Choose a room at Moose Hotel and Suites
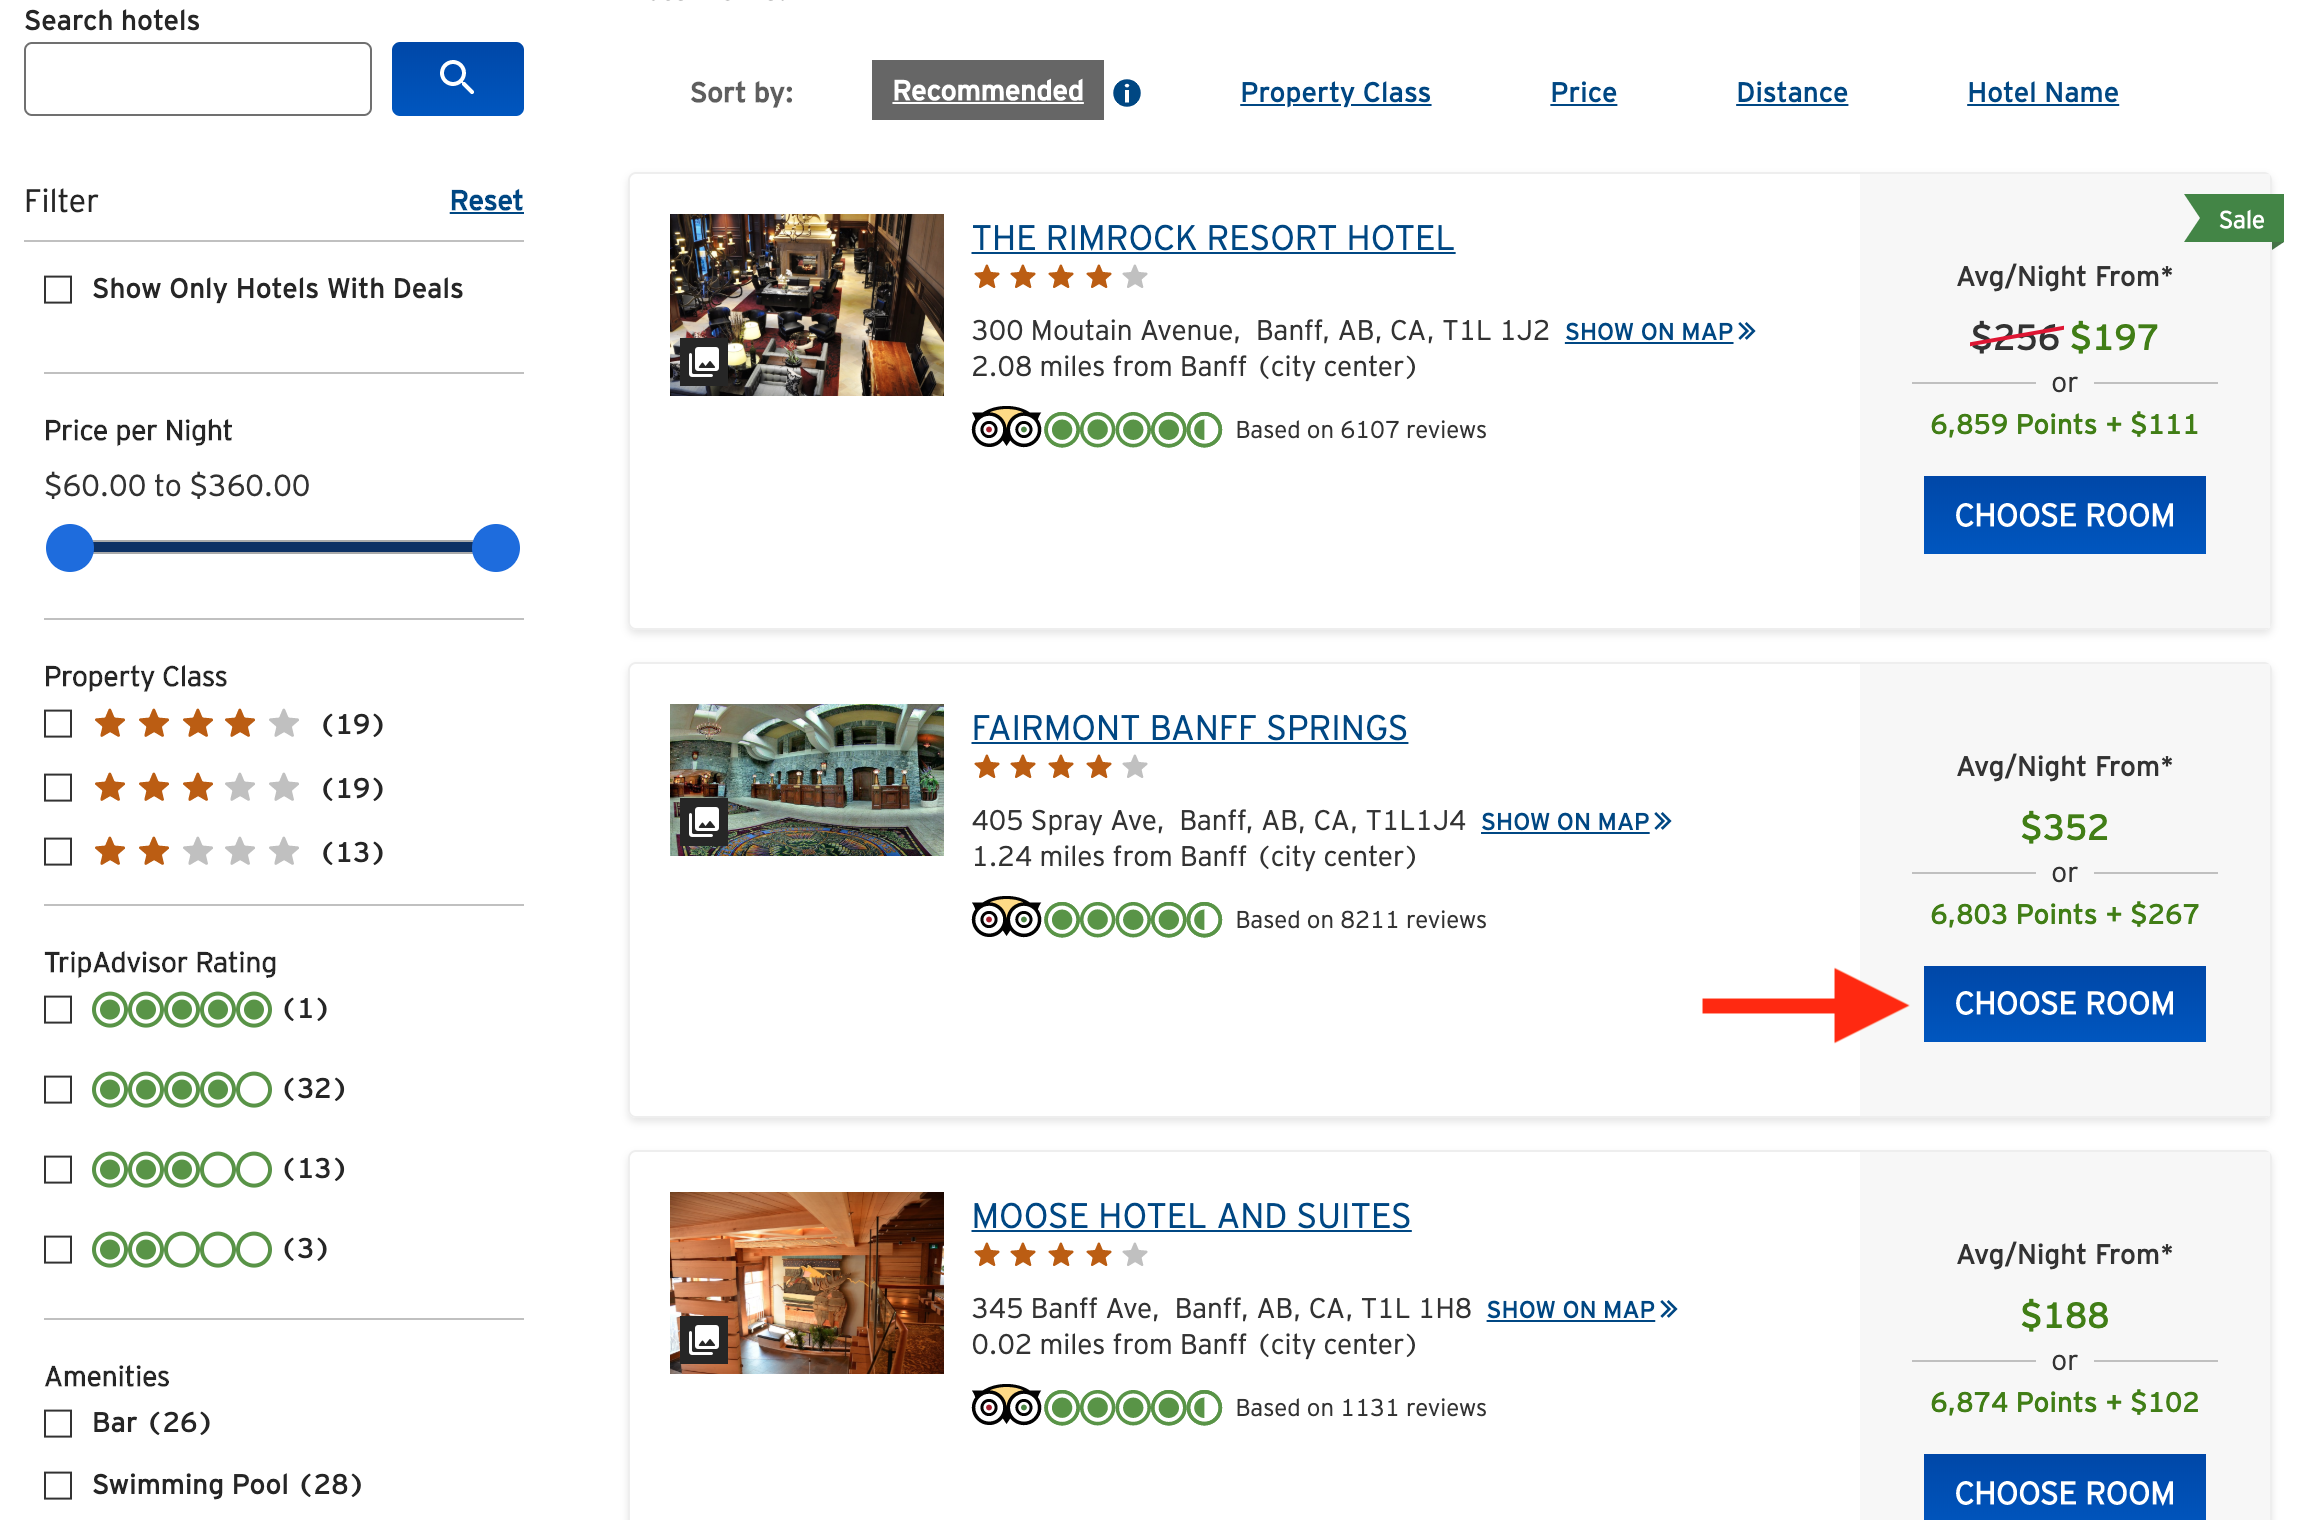Viewport: 2302px width, 1520px height. [2064, 1488]
